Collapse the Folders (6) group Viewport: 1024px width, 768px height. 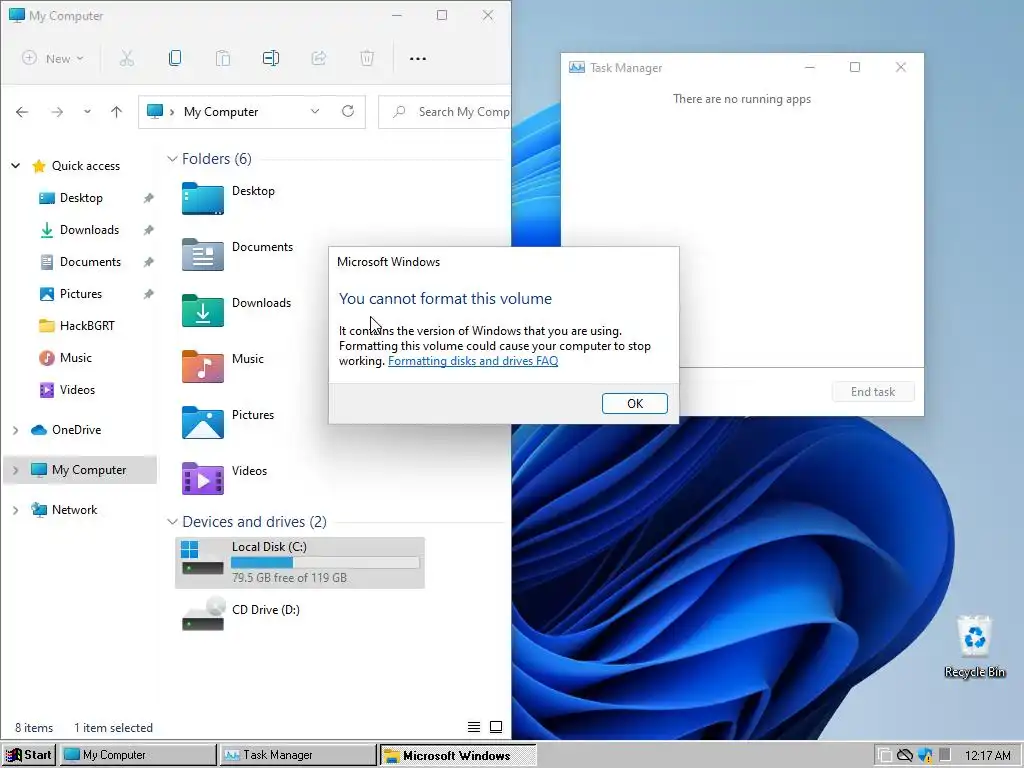(172, 159)
